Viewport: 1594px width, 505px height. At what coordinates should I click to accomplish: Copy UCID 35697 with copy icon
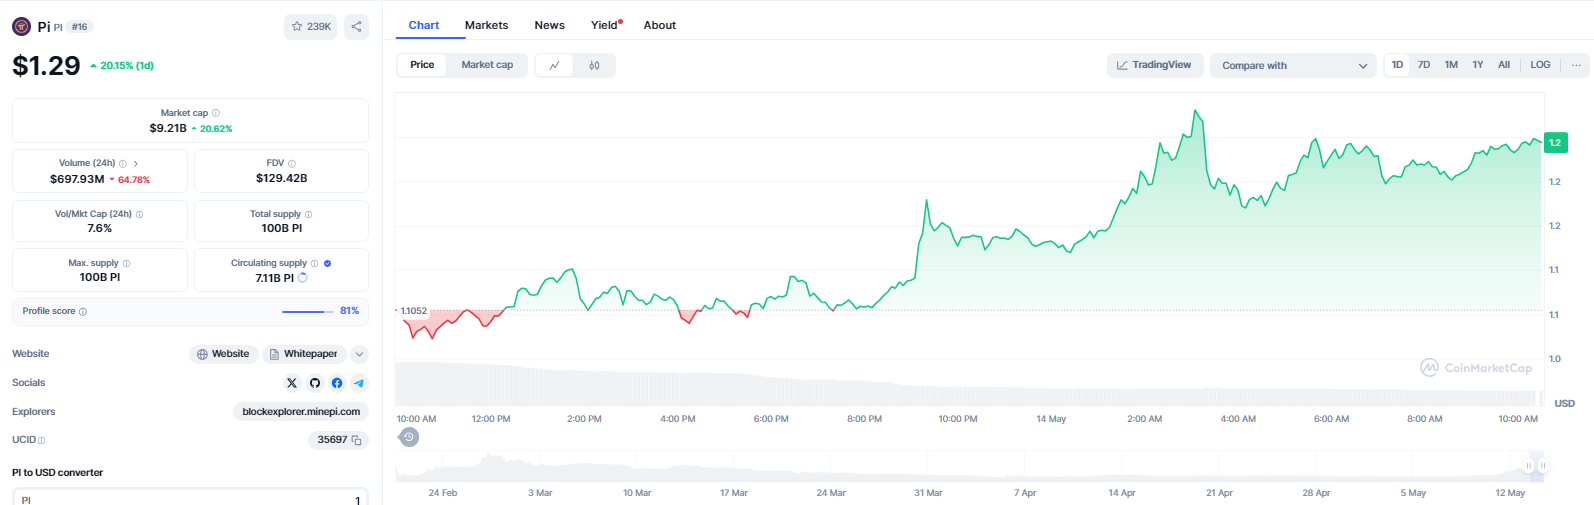click(356, 440)
